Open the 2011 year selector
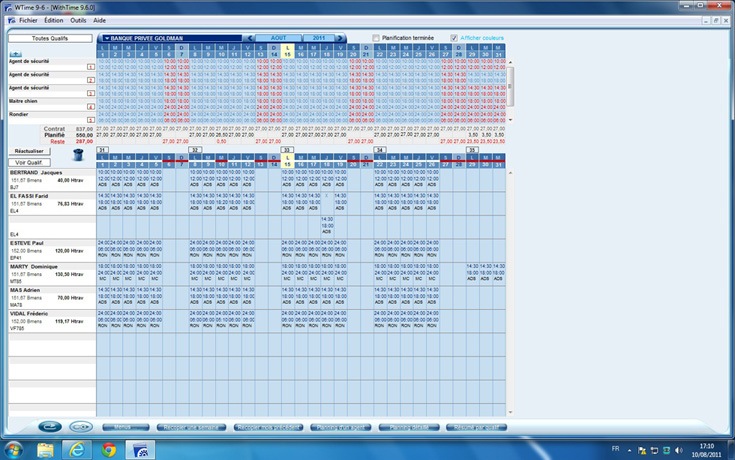Image resolution: width=735 pixels, height=460 pixels. (318, 38)
